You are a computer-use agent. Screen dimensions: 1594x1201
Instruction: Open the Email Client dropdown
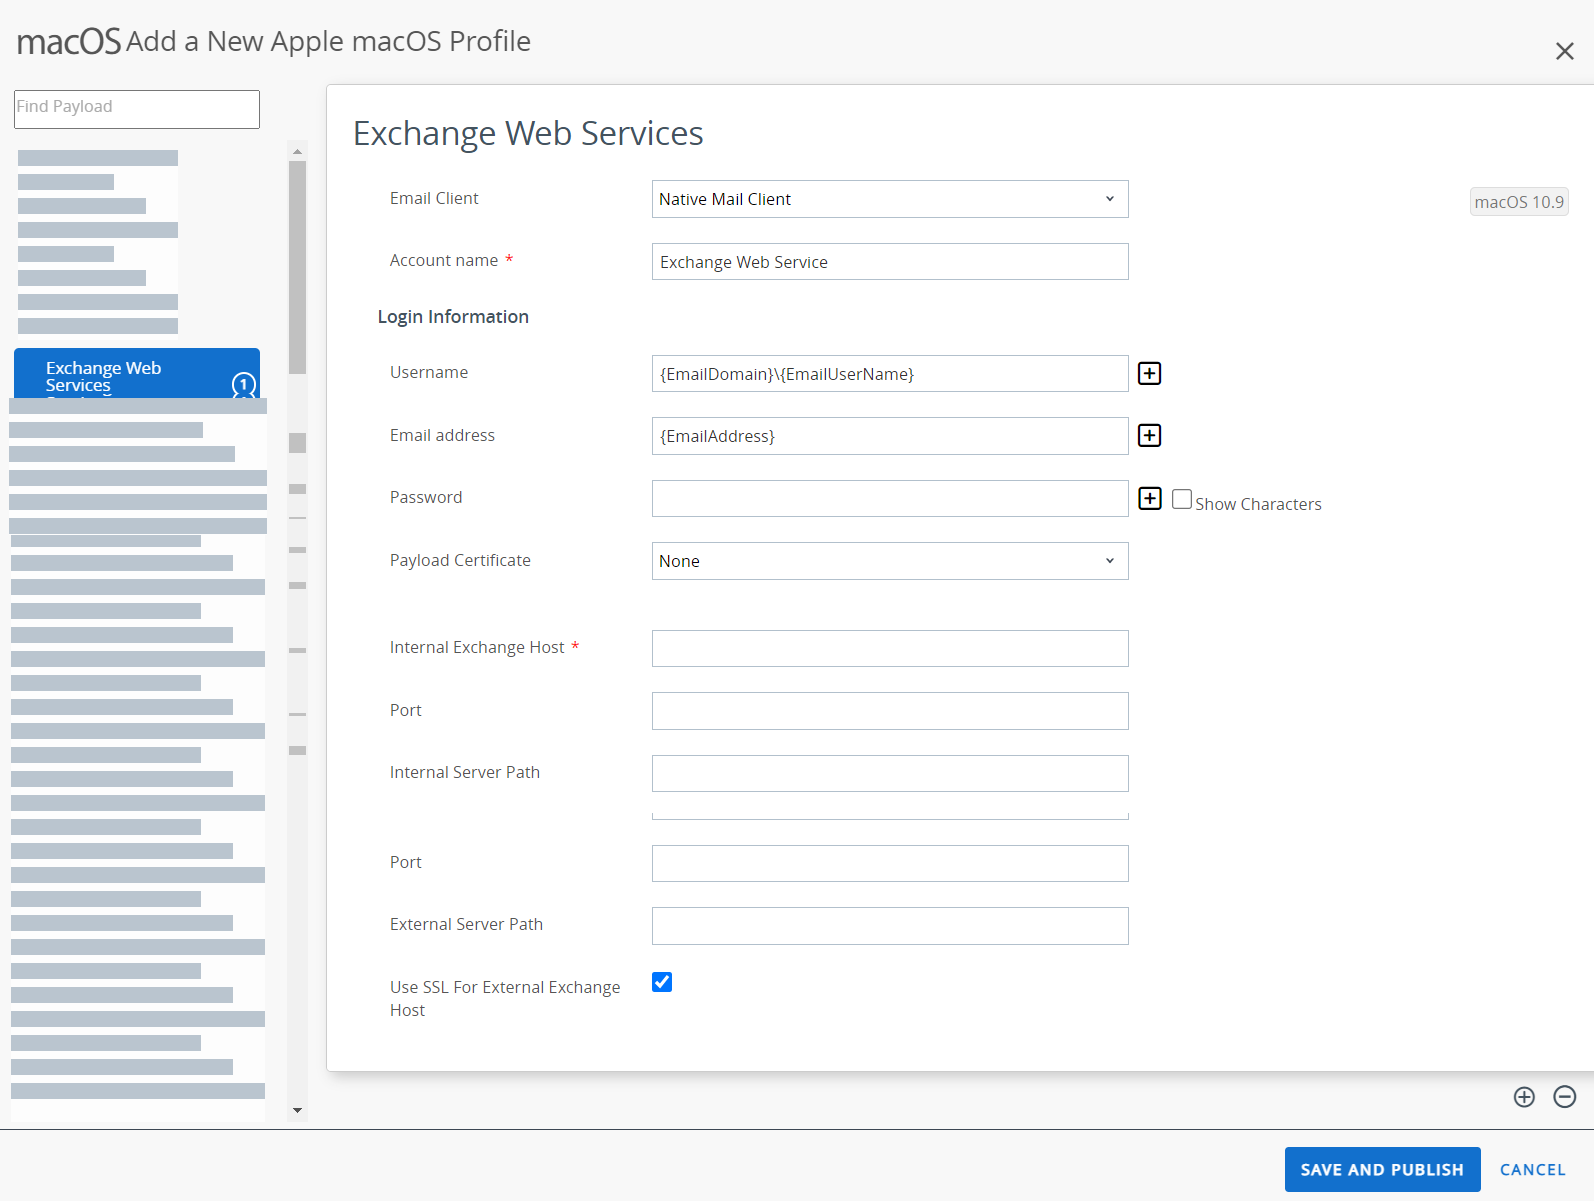click(x=890, y=199)
